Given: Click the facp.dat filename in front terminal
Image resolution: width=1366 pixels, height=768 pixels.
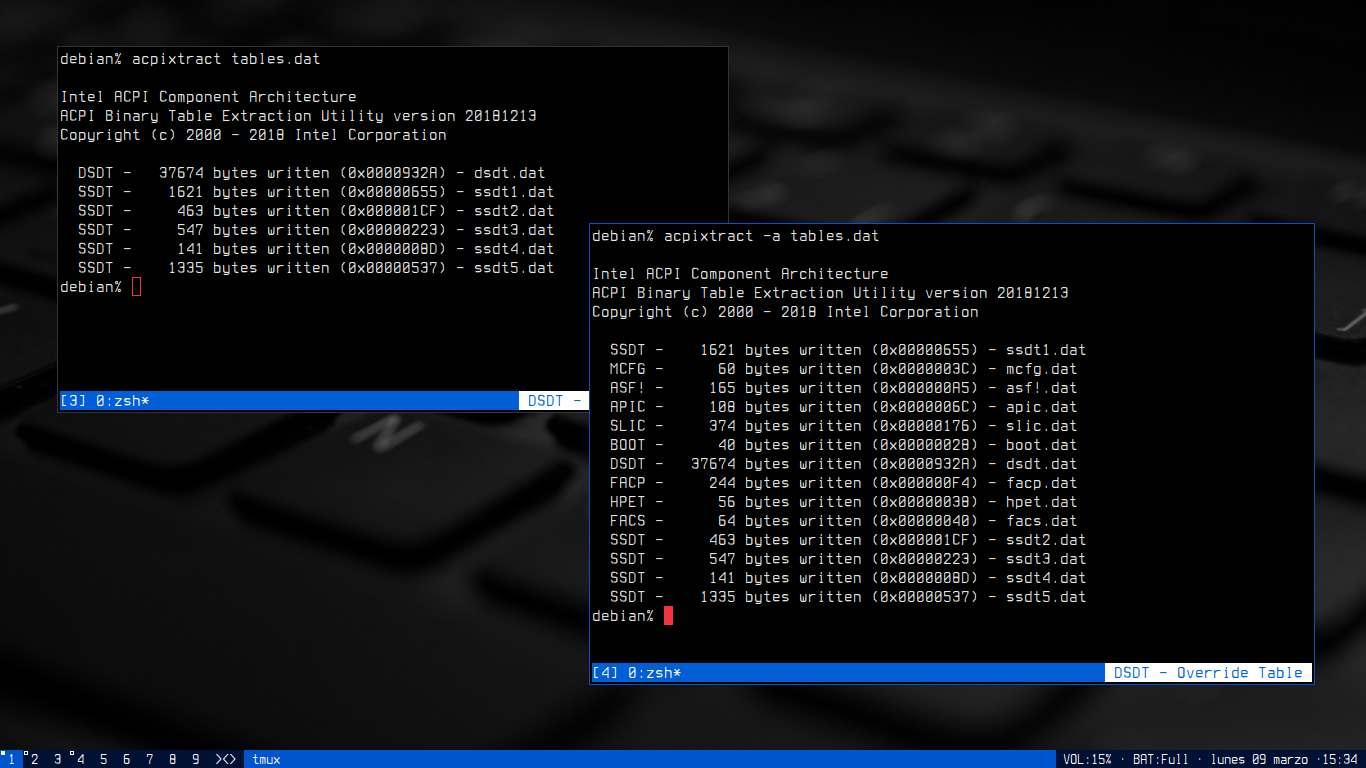Looking at the screenshot, I should [x=1041, y=483].
